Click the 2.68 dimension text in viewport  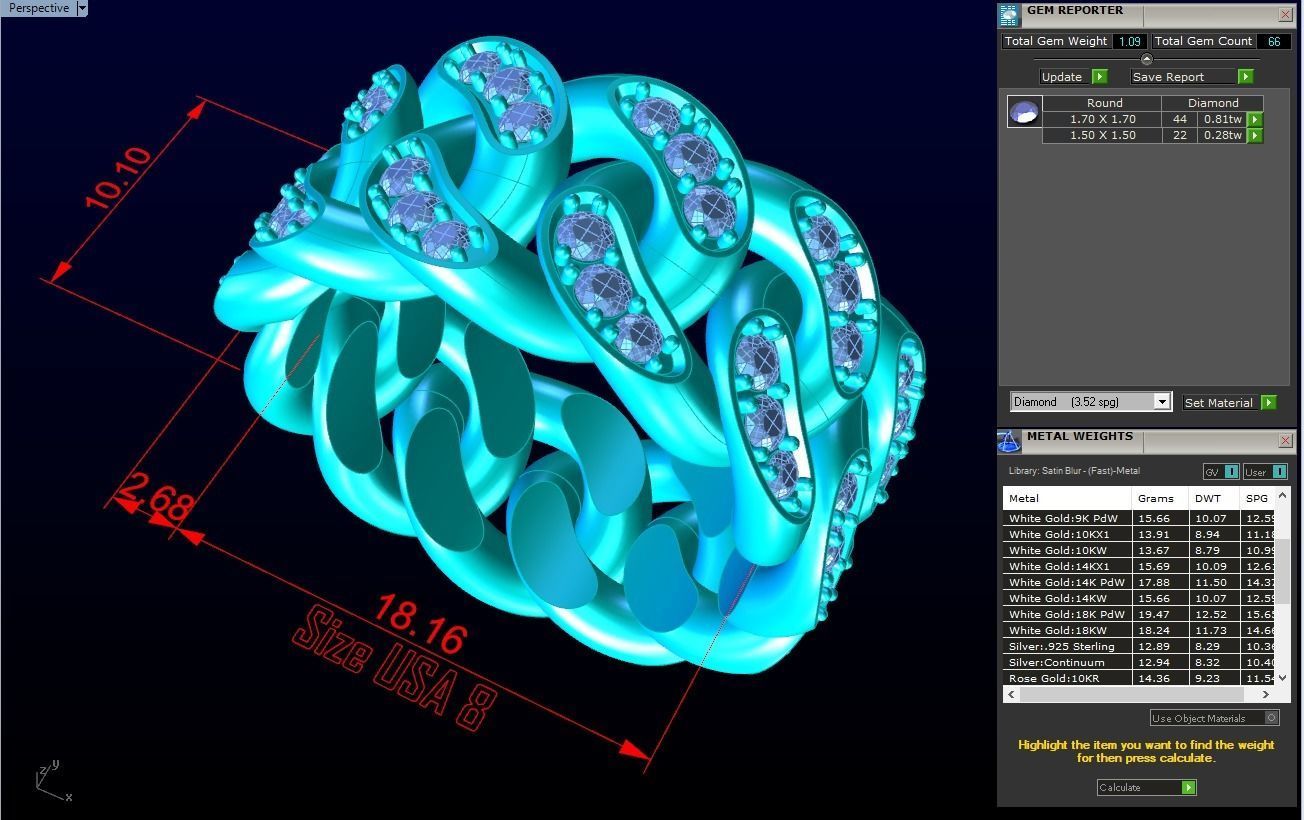153,497
